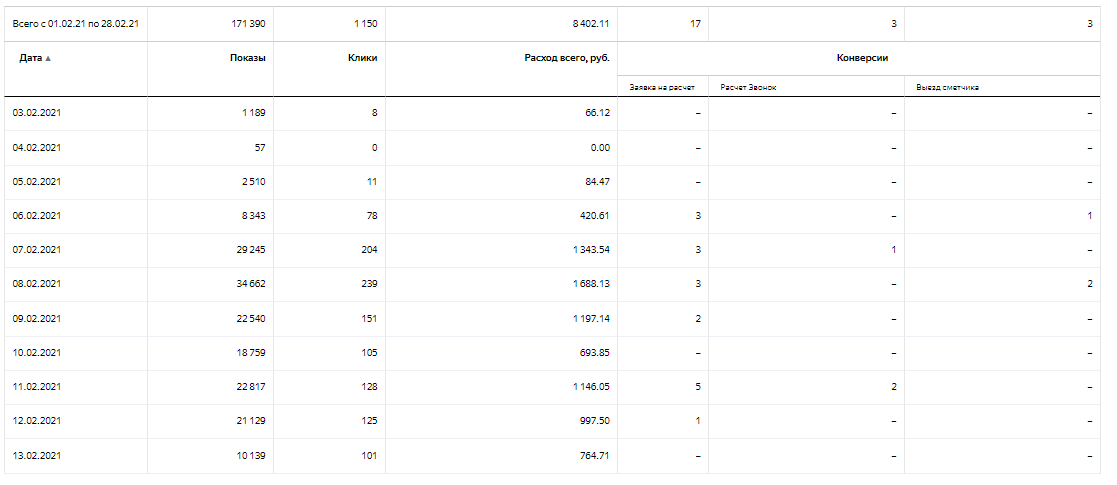
Task: Click clicks value 78
Action: [x=372, y=215]
